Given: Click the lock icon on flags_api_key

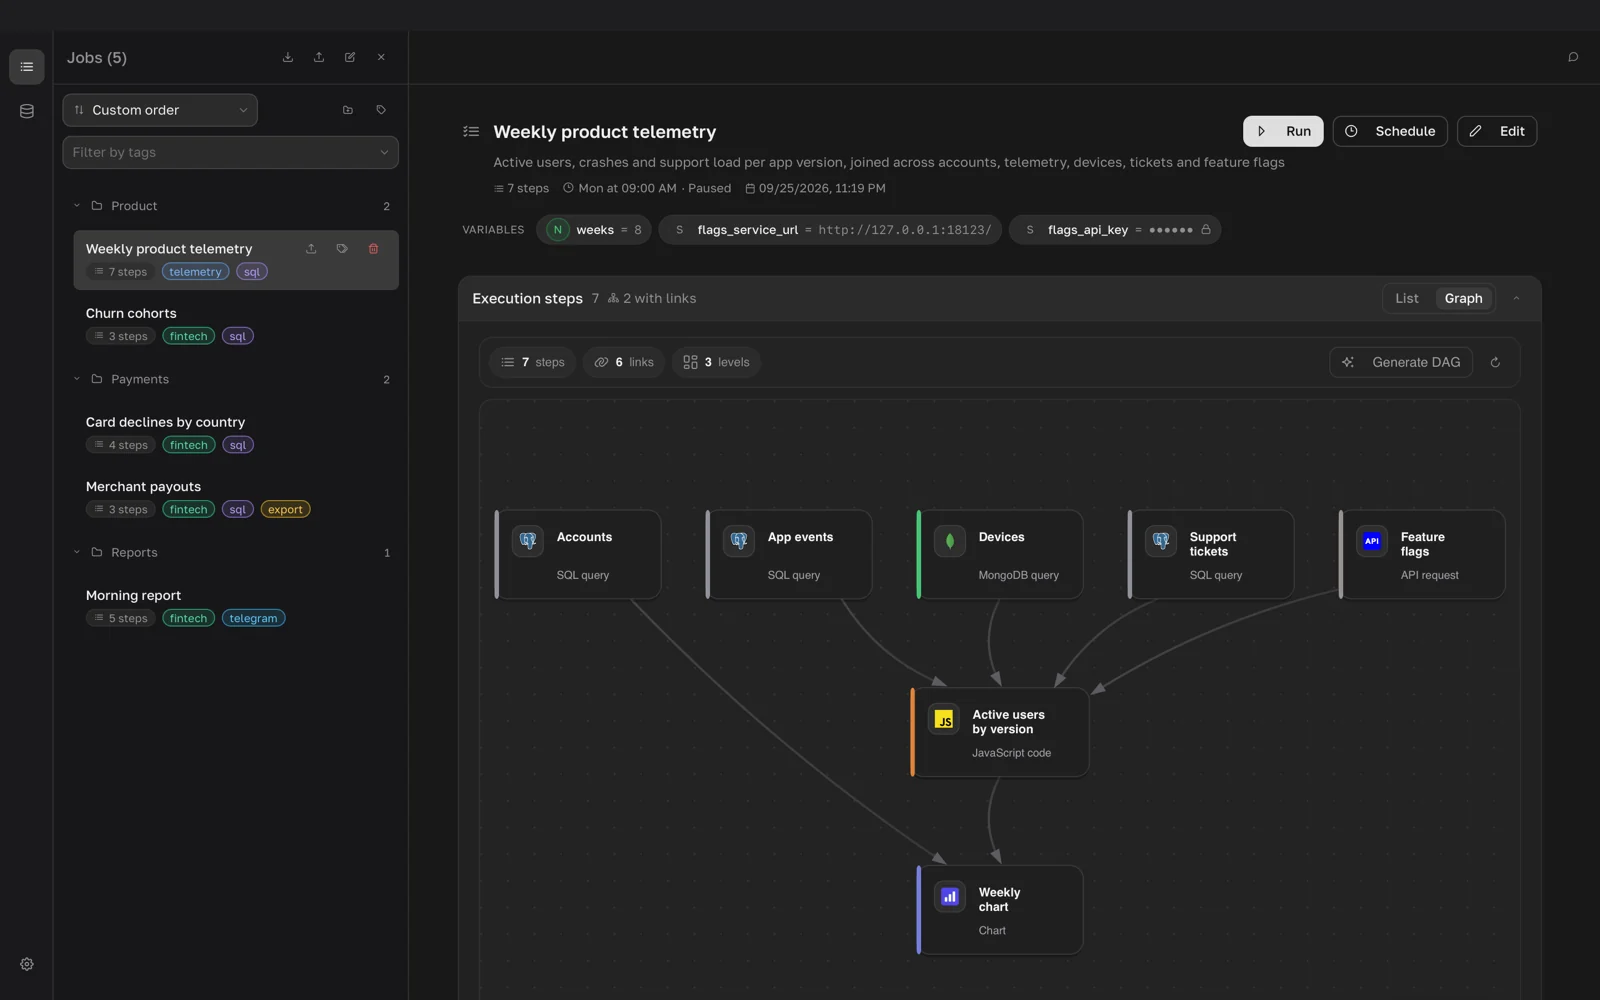Looking at the screenshot, I should coord(1206,230).
